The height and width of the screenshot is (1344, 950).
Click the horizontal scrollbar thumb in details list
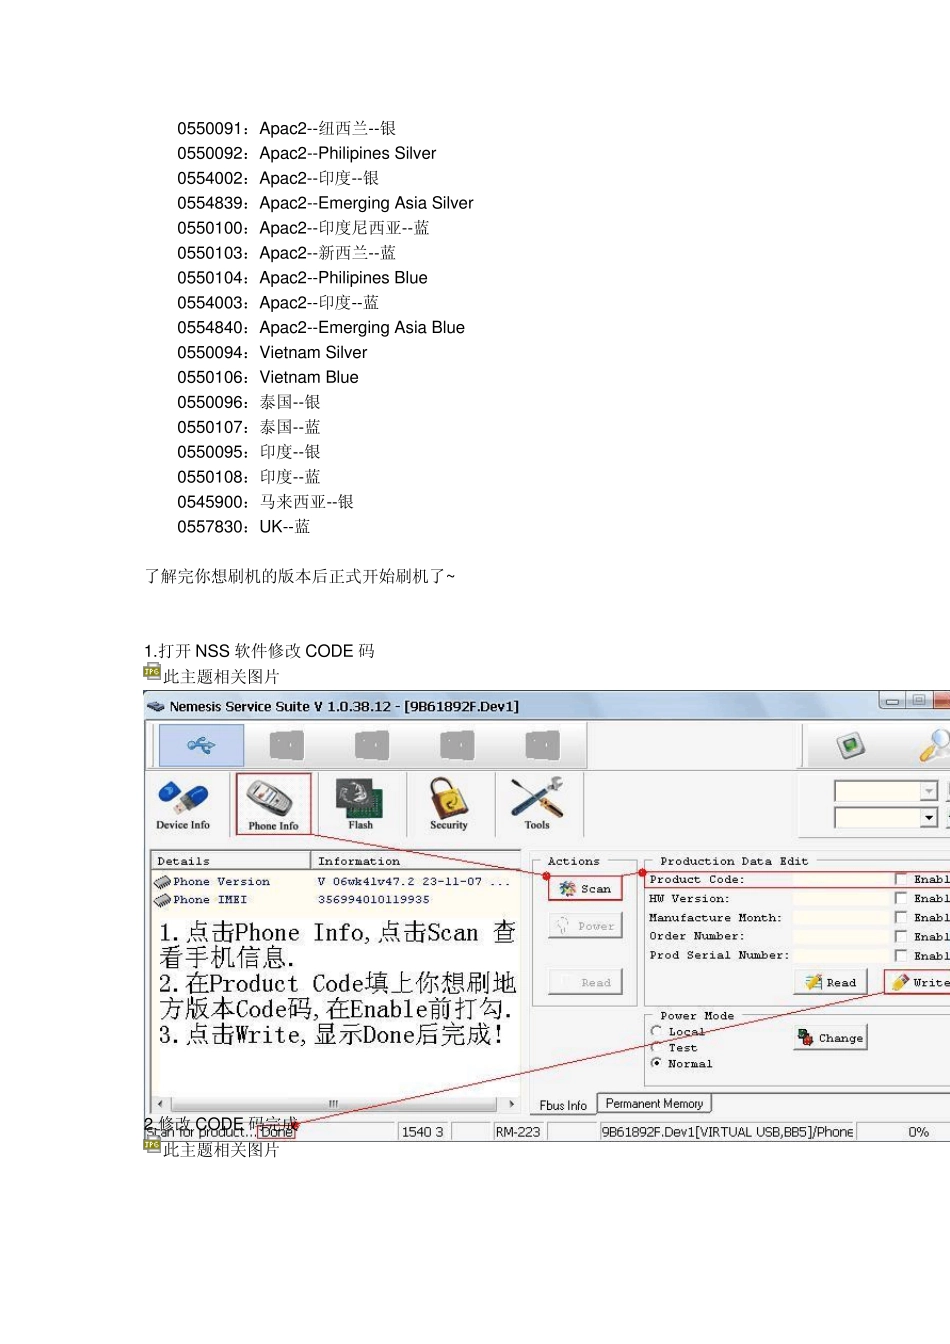point(333,1104)
